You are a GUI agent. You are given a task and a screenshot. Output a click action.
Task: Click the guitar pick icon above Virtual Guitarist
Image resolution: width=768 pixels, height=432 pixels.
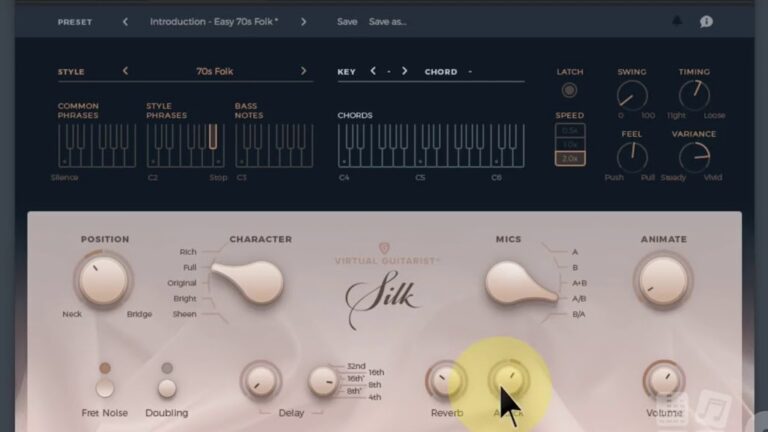[384, 247]
